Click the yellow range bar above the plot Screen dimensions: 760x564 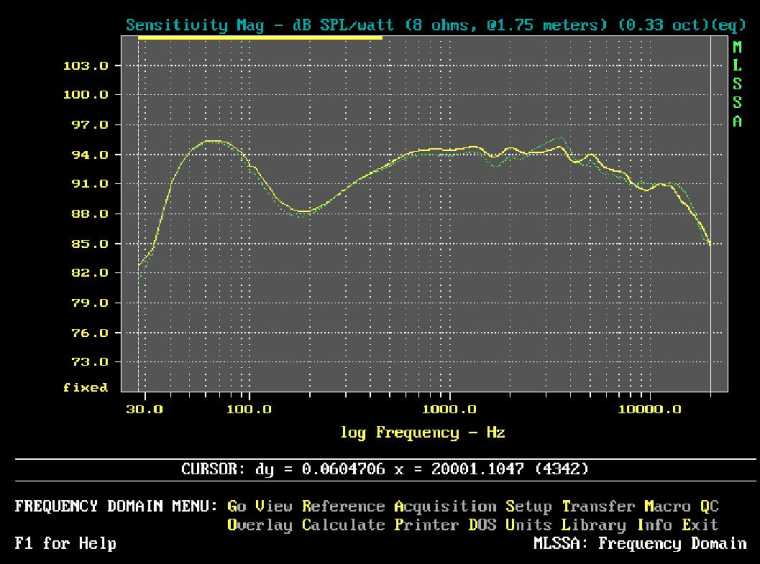click(260, 38)
